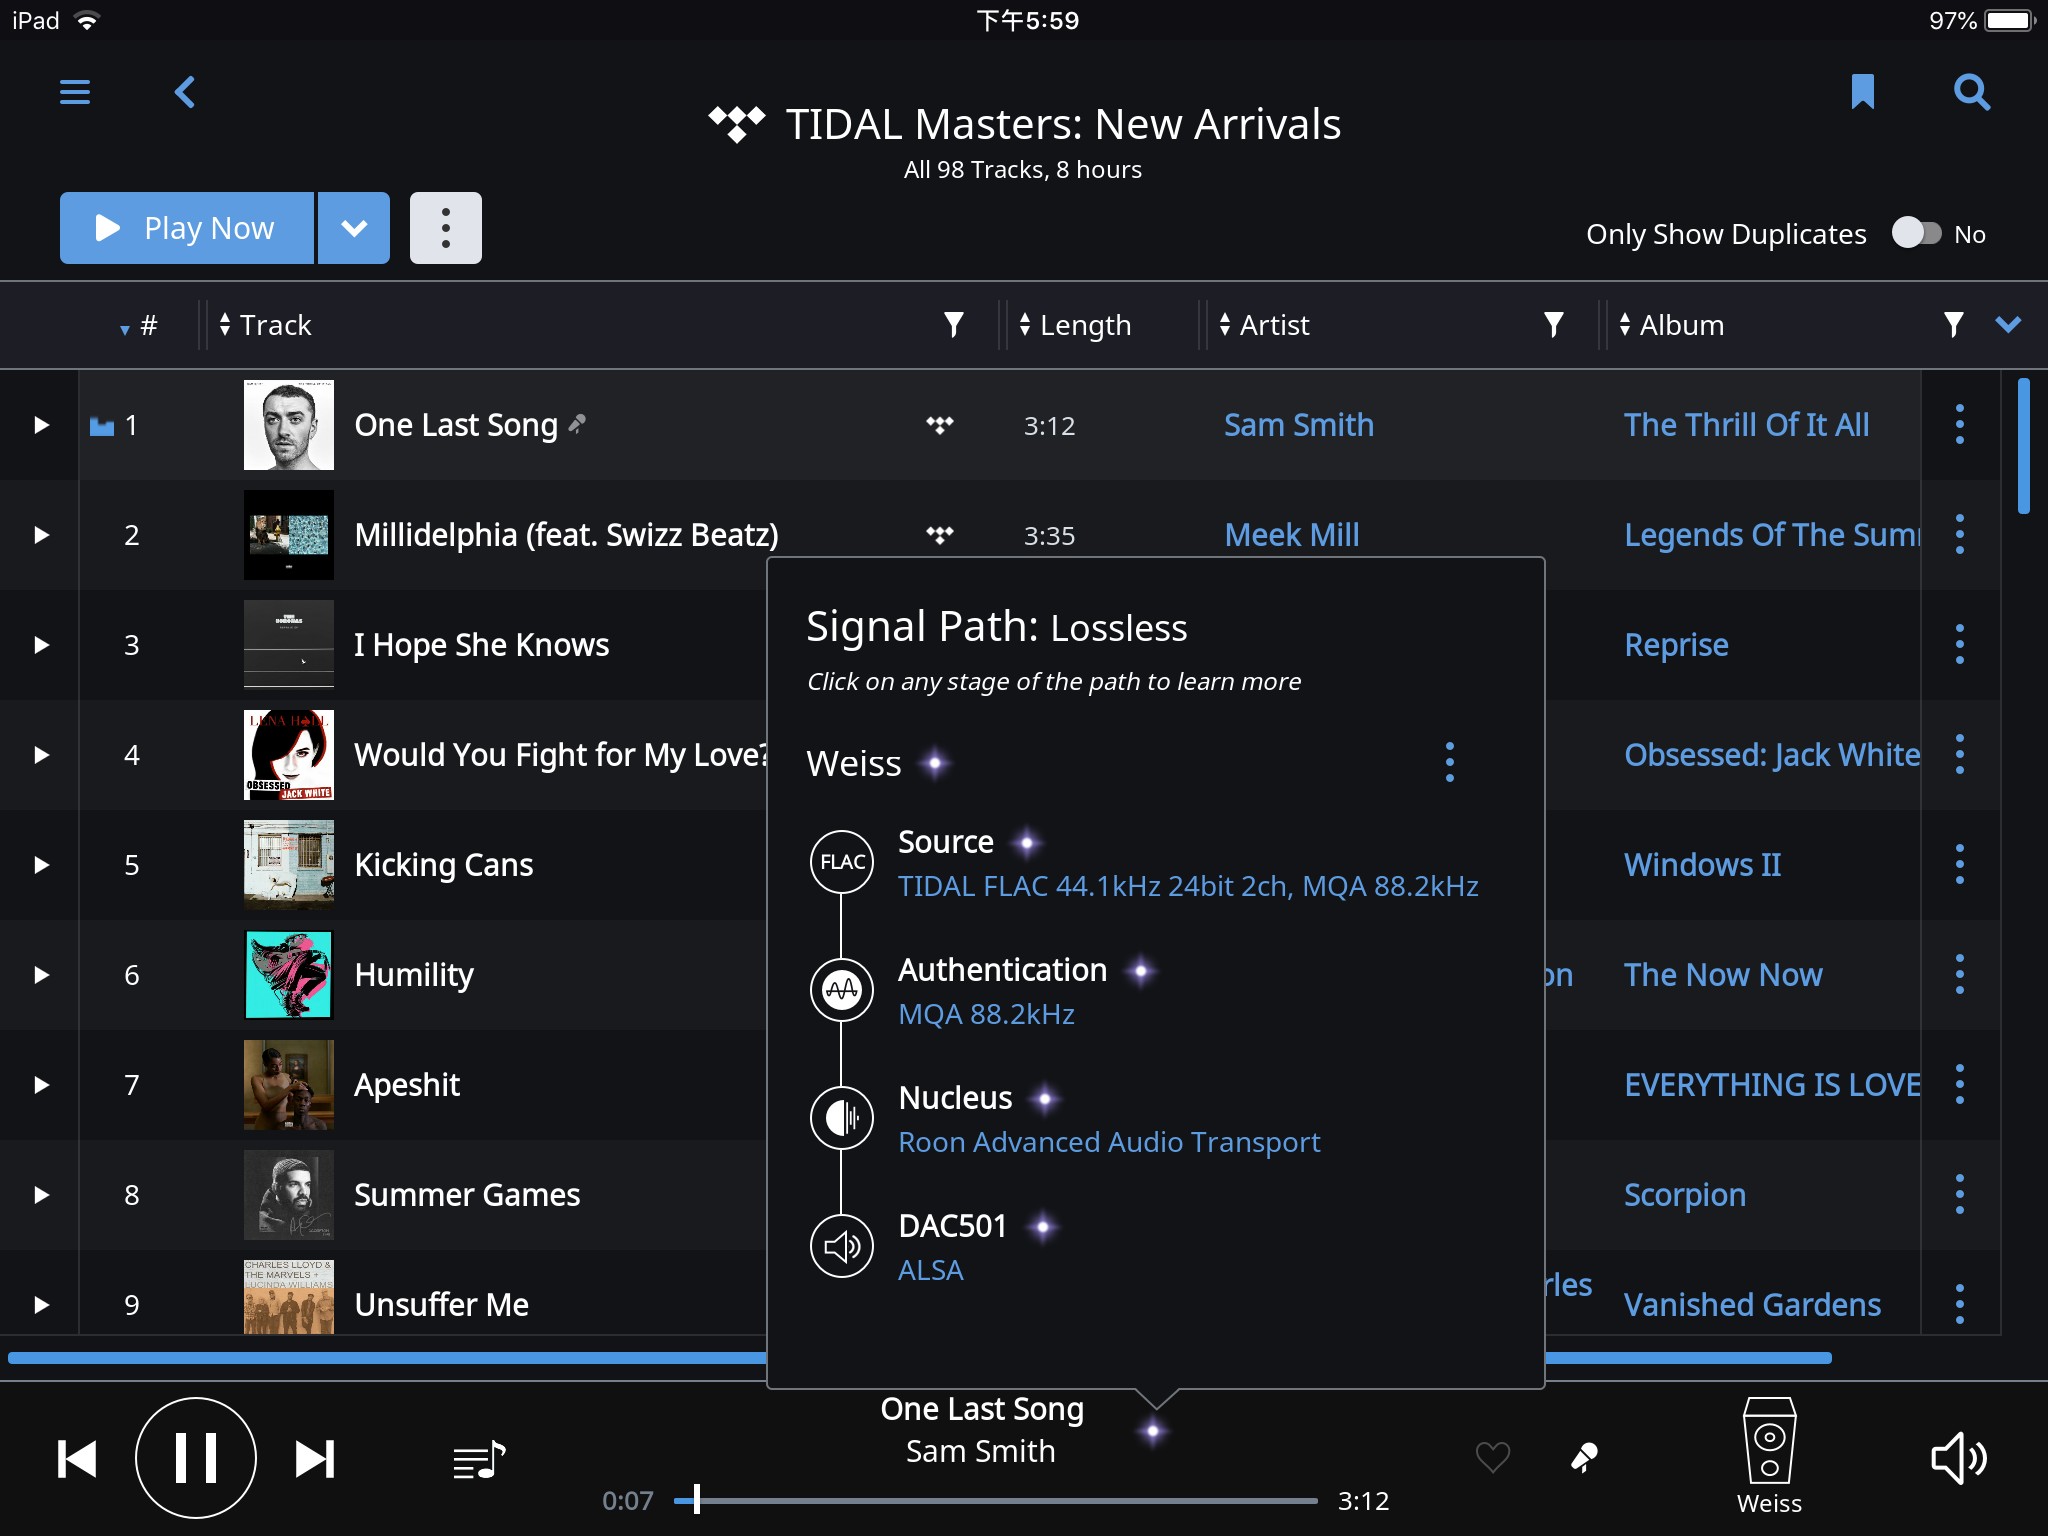Click One Last Song title in player bar
Screen dimensions: 2048x1536
coord(982,1409)
